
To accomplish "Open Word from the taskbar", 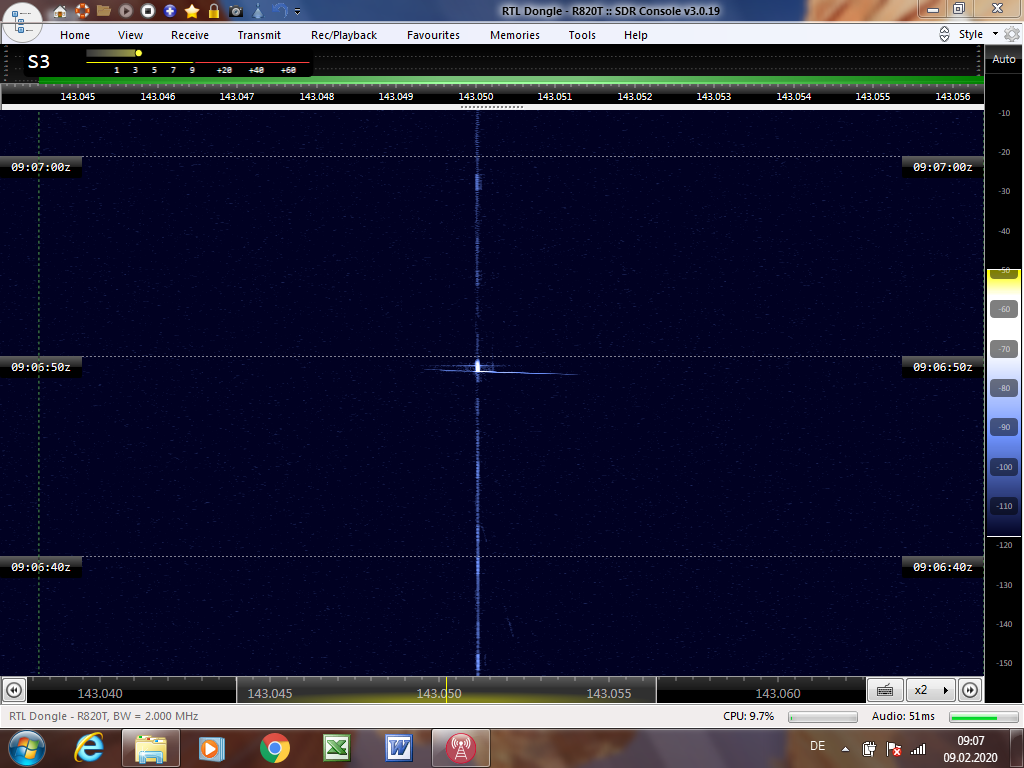I will point(398,748).
